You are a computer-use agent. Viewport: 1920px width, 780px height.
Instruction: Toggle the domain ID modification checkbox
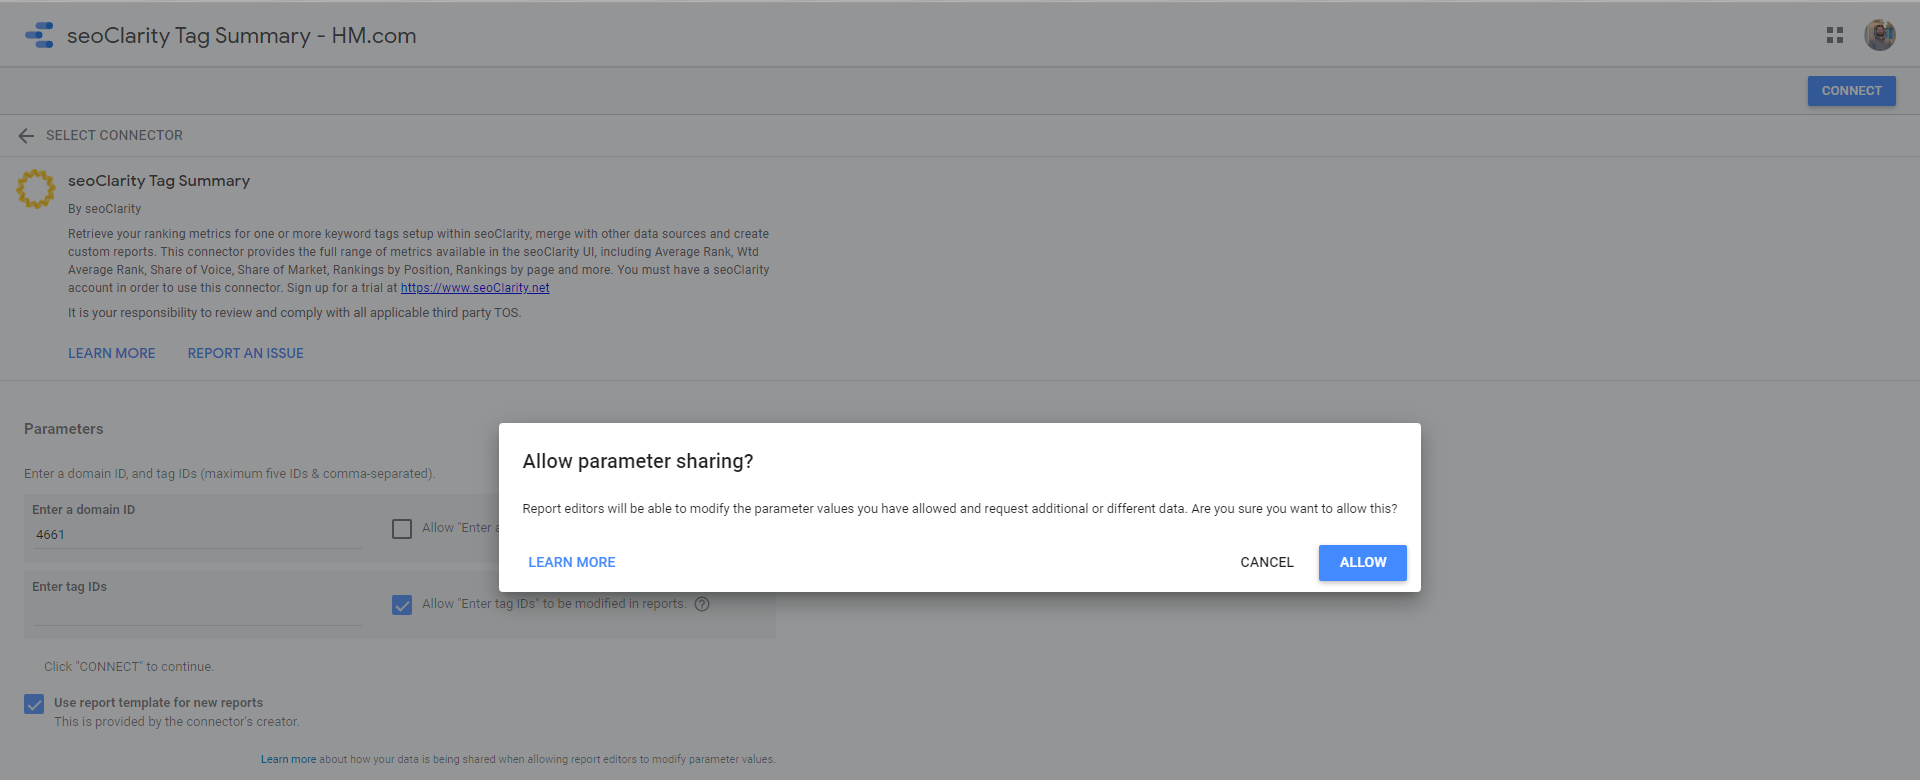point(402,529)
